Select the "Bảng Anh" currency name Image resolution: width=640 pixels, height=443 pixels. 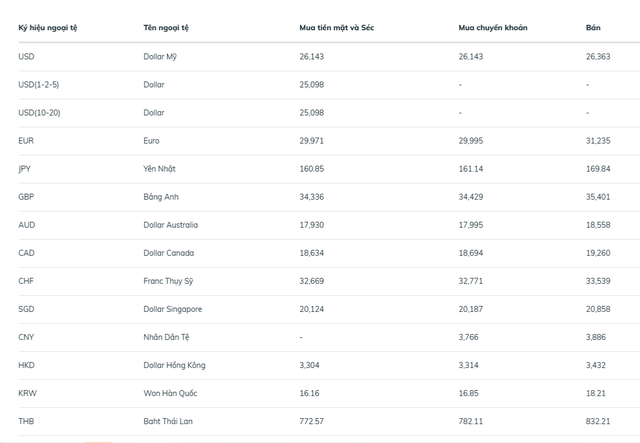click(x=161, y=197)
